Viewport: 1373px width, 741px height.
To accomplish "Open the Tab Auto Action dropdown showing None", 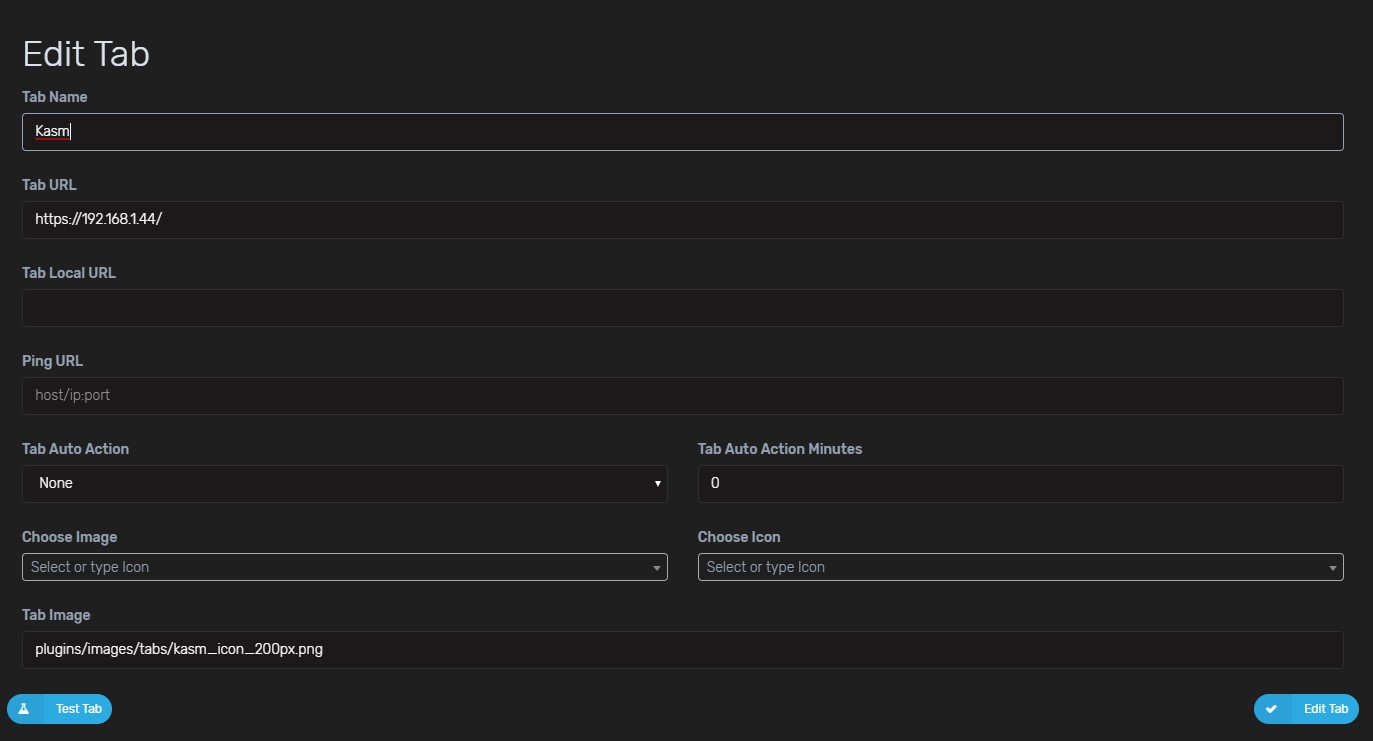I will pyautogui.click(x=344, y=483).
